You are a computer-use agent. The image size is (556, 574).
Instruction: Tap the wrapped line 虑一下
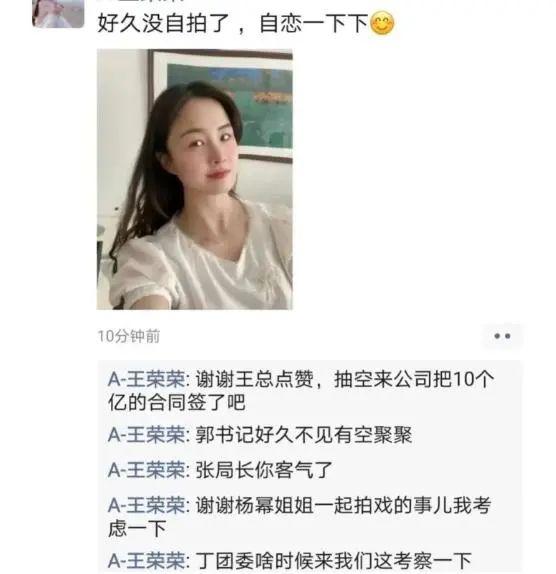(137, 528)
